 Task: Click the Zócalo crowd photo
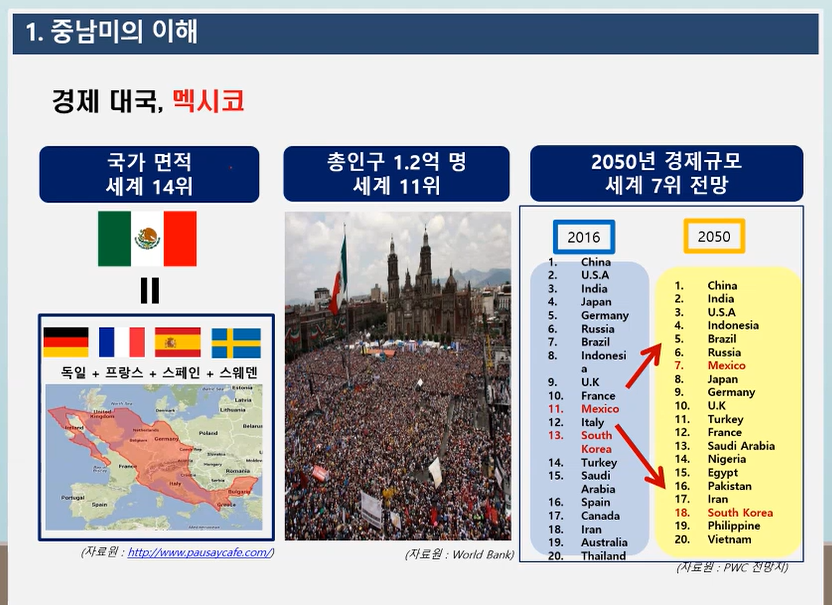pos(398,376)
